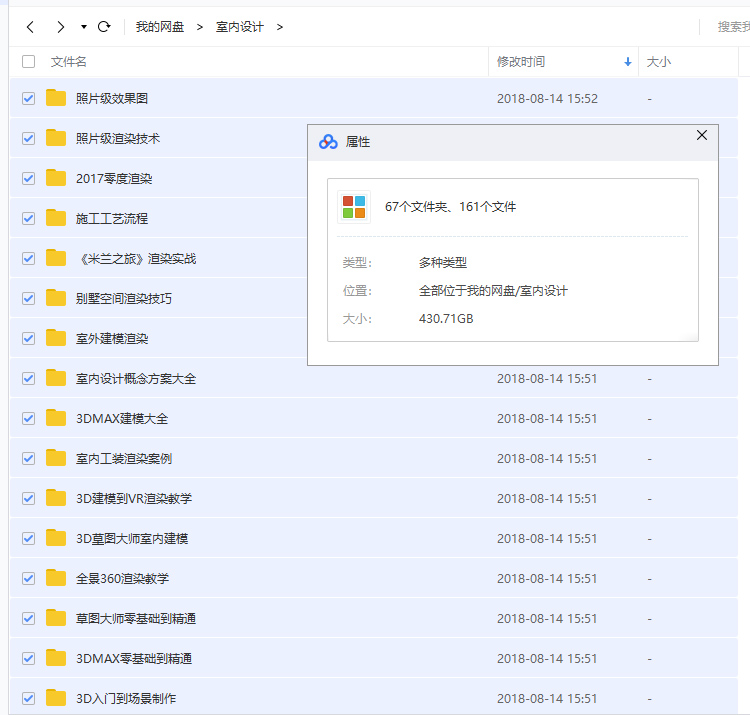Viewport: 750px width, 715px height.
Task: Uncheck the 3DMAX建模大全 checkbox
Action: 28,418
